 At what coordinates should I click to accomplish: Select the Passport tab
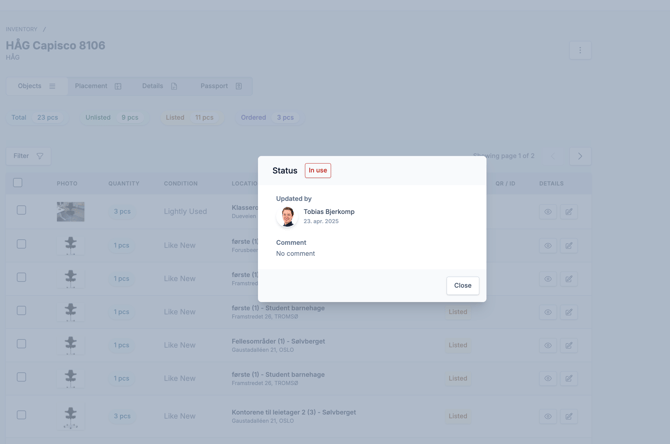tap(221, 86)
